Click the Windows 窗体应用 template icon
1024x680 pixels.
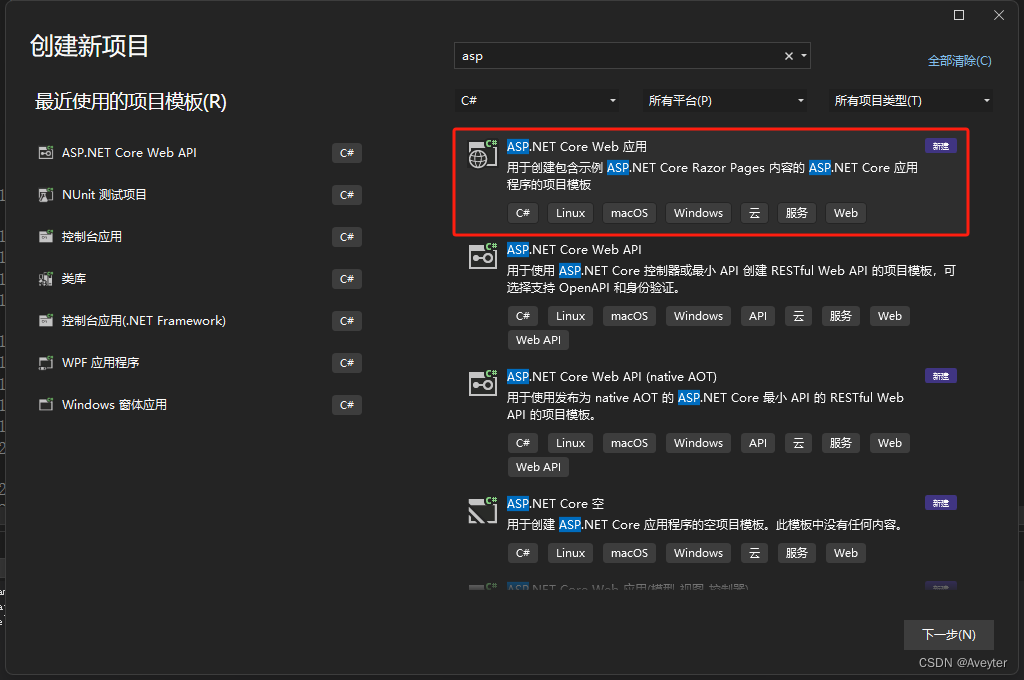click(x=46, y=404)
